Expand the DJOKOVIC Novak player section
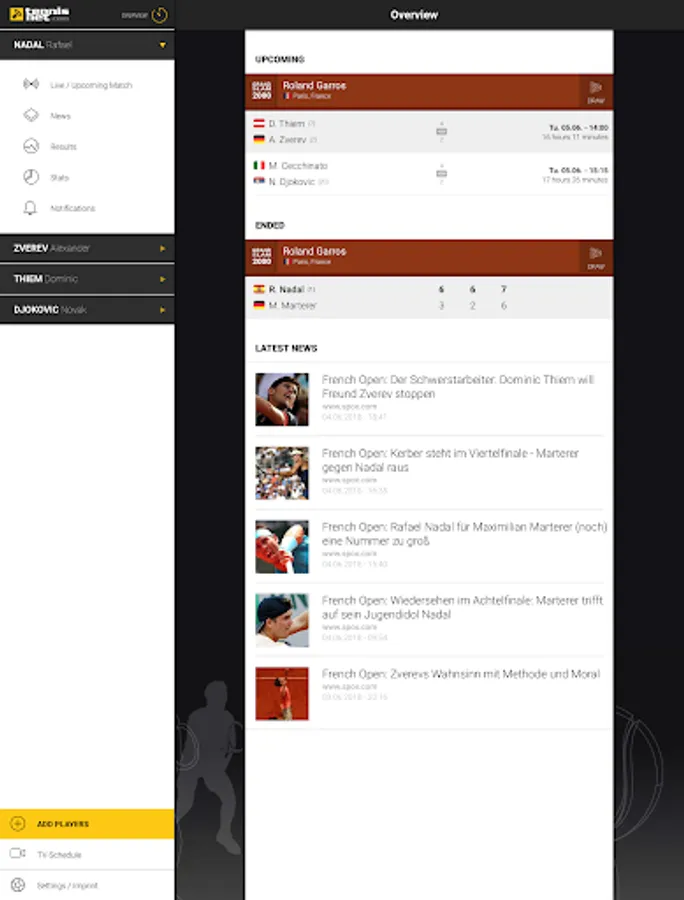This screenshot has width=684, height=900. point(87,310)
